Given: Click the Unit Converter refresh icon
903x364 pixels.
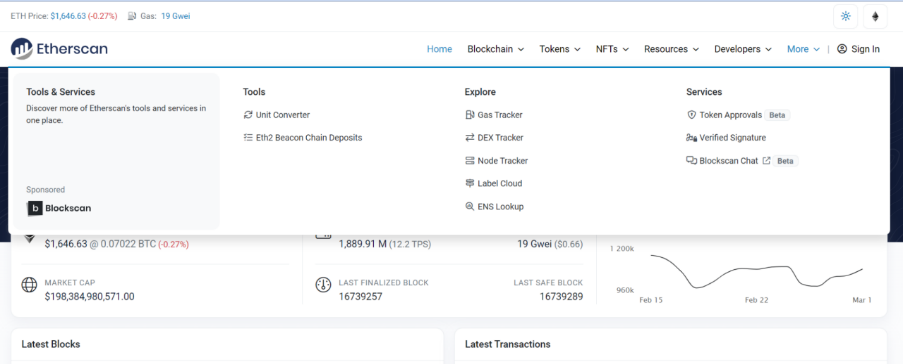Looking at the screenshot, I should tap(248, 115).
